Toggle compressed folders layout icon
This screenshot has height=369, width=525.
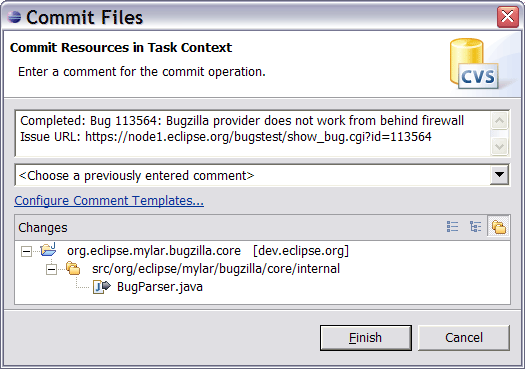pos(499,227)
